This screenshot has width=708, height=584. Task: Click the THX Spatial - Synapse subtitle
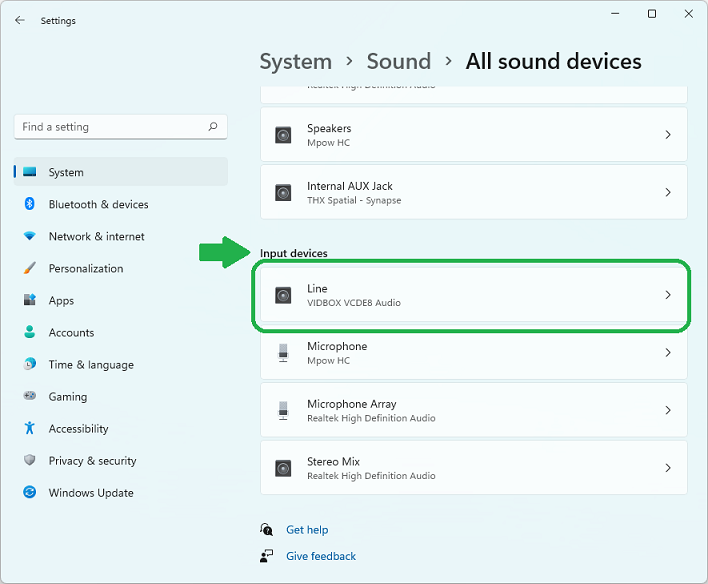354,200
